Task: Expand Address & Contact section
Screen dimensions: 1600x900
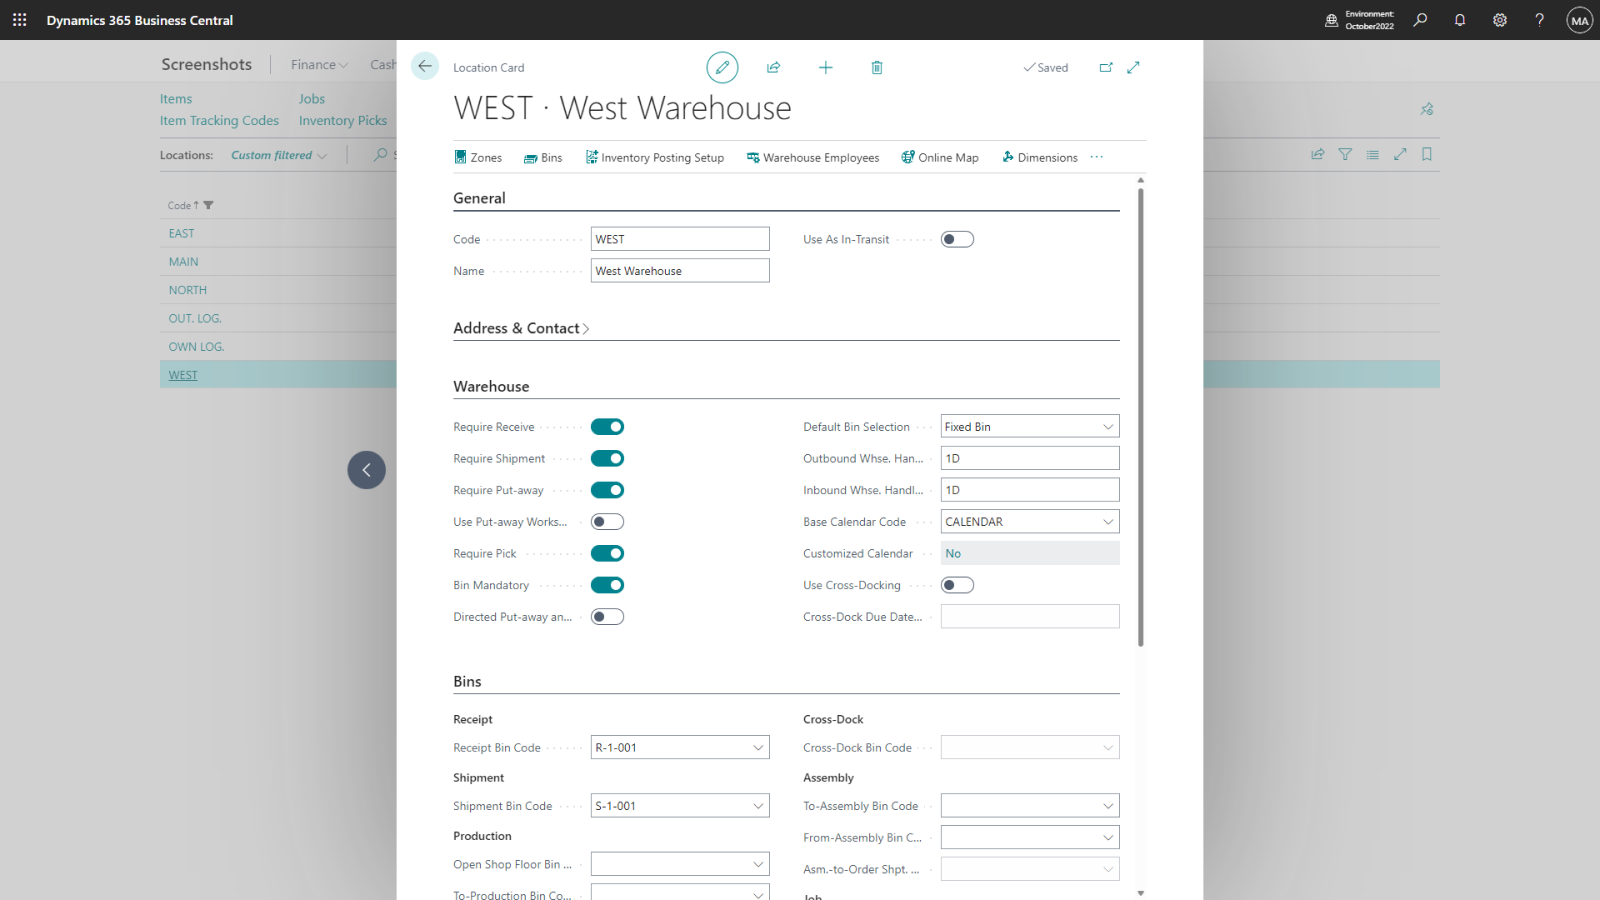Action: tap(521, 328)
